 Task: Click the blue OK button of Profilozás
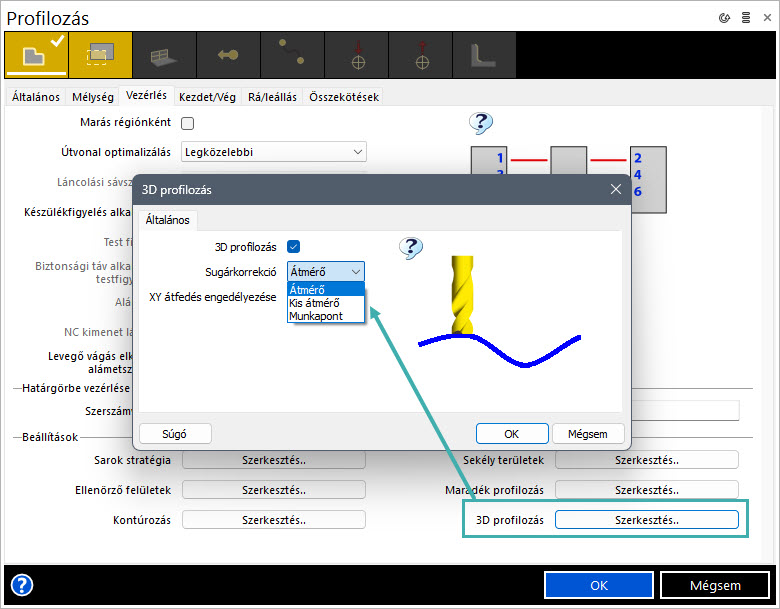coord(599,585)
